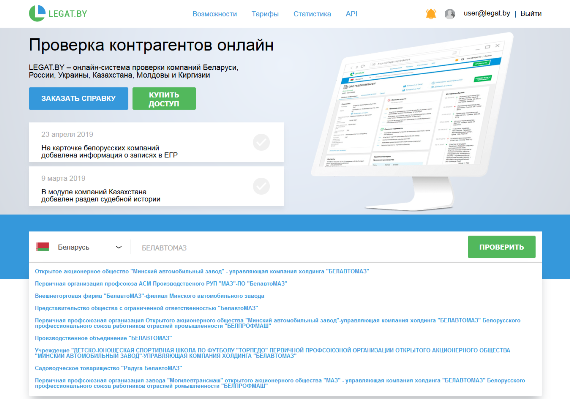Click the БЕЛАВТОМАЗ search input field
This screenshot has height=399, width=570.
298,247
